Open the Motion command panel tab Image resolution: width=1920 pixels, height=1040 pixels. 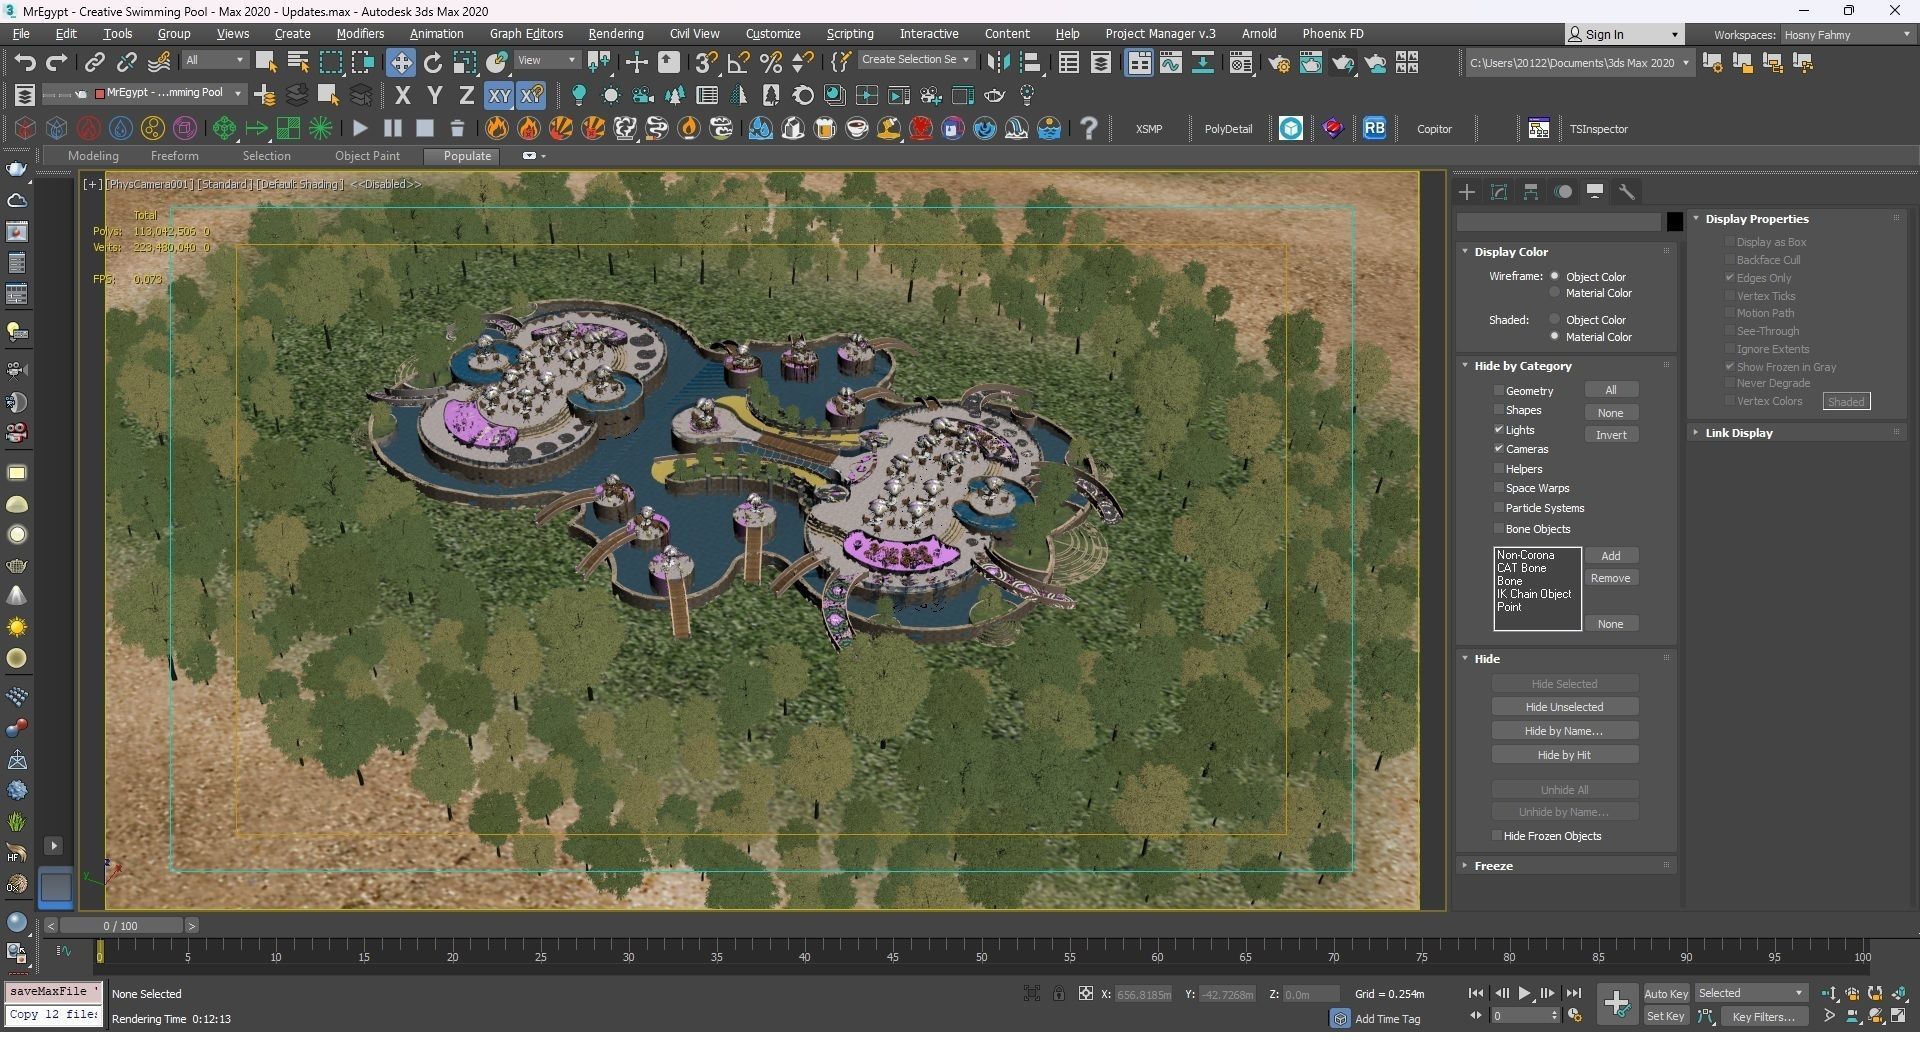tap(1563, 192)
